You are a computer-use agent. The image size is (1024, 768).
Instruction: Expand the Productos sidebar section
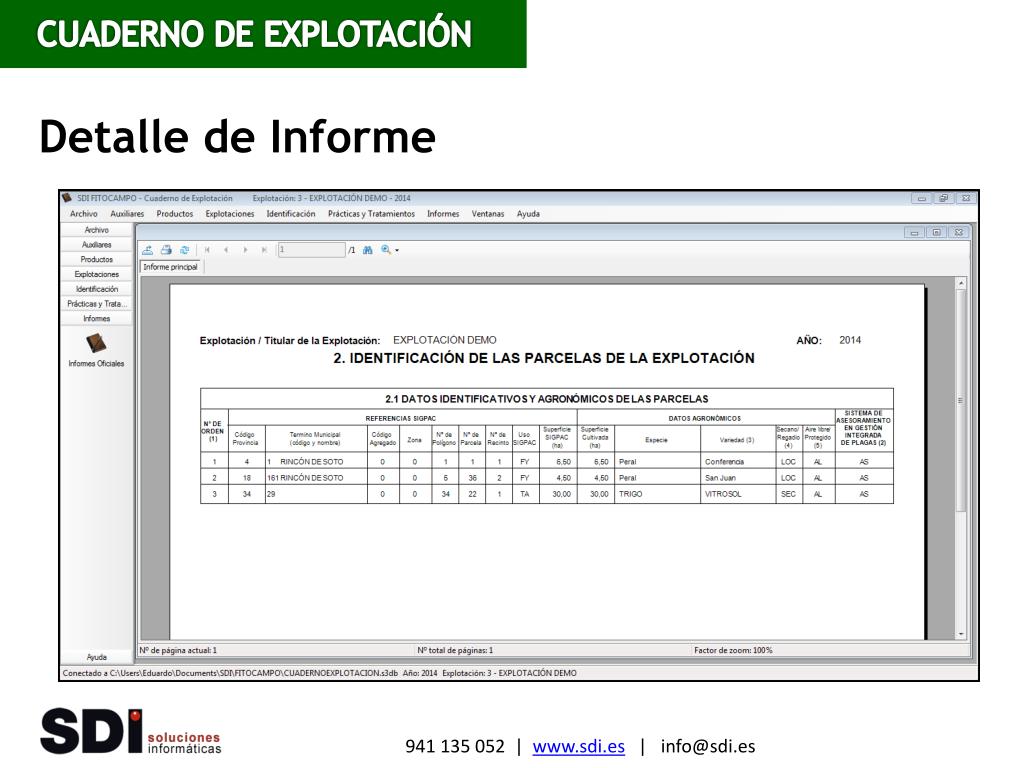(97, 260)
